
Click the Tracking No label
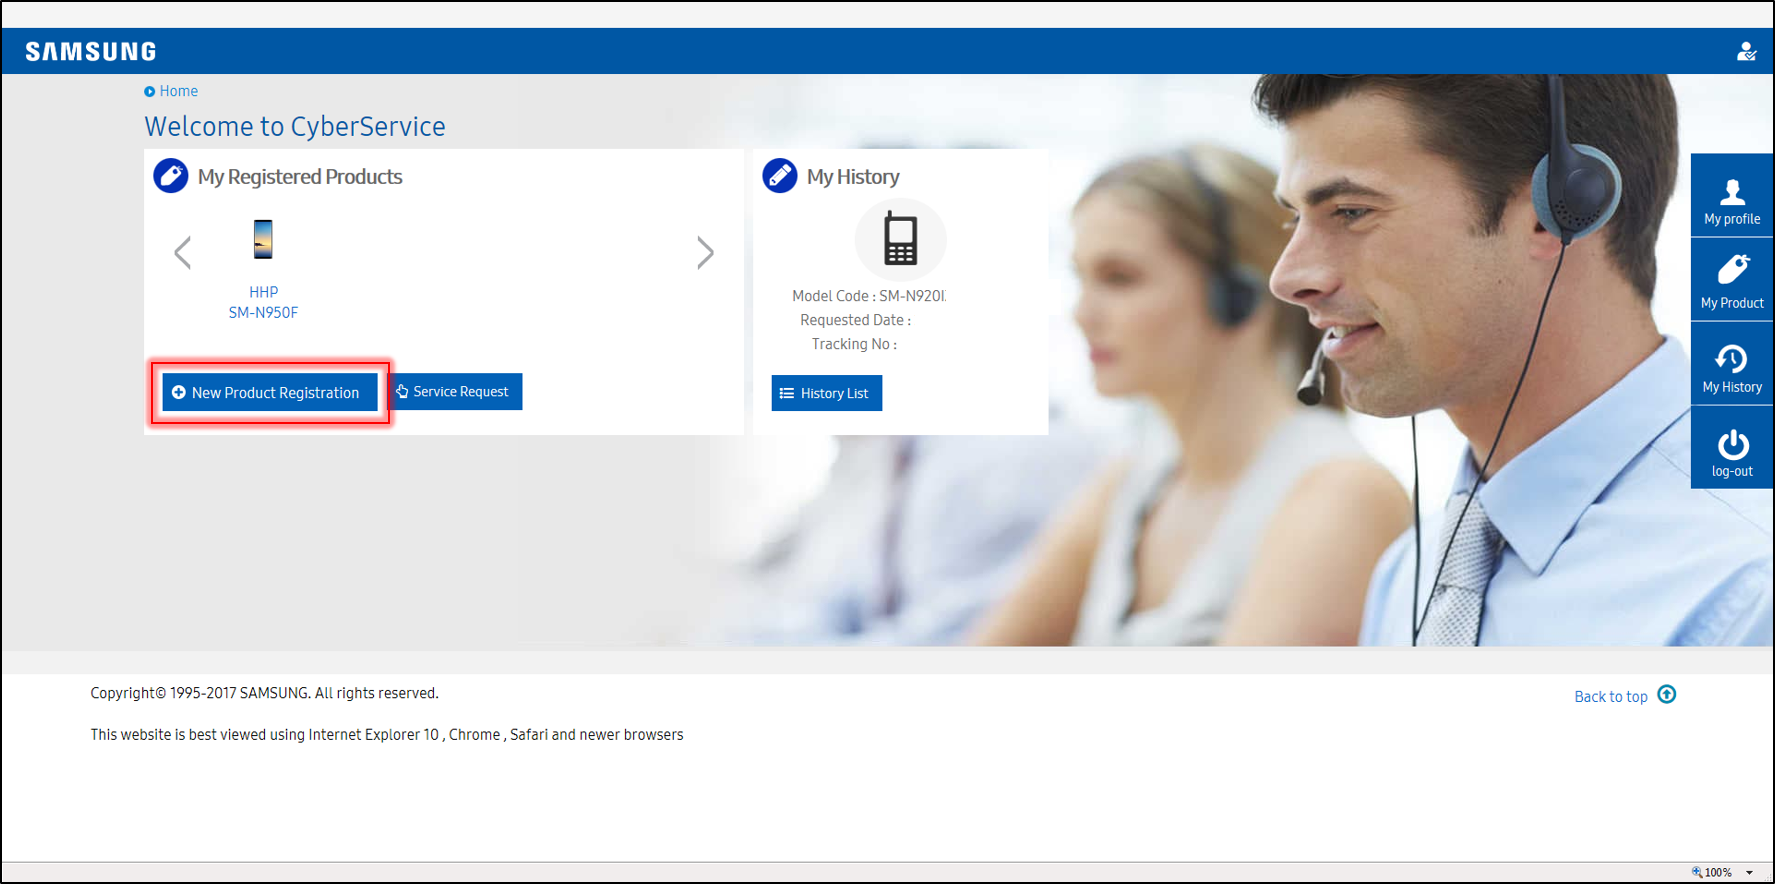854,344
